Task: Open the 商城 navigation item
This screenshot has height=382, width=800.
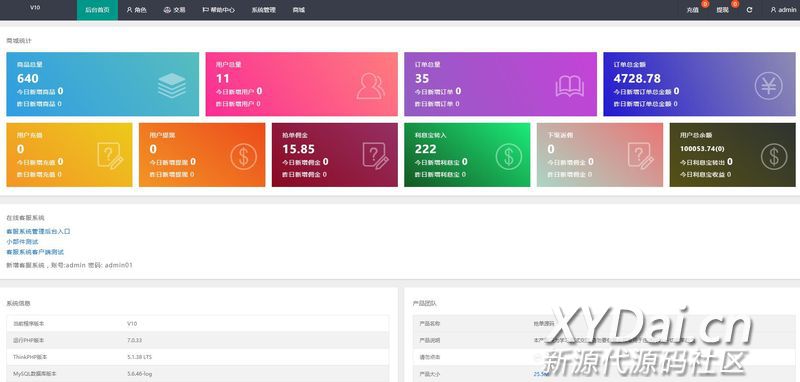Action: pyautogui.click(x=298, y=10)
